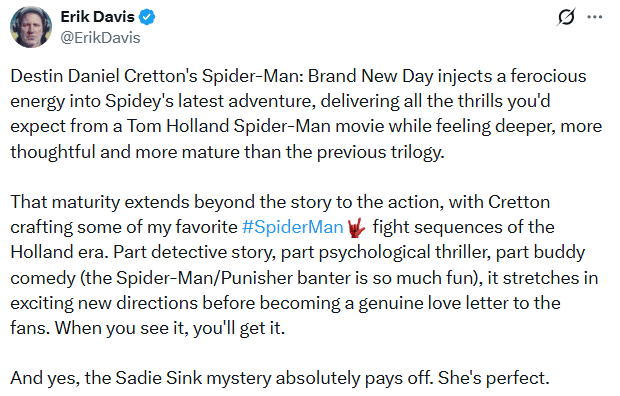
Task: Open the #SpiderMan hashtag
Action: click(x=292, y=227)
